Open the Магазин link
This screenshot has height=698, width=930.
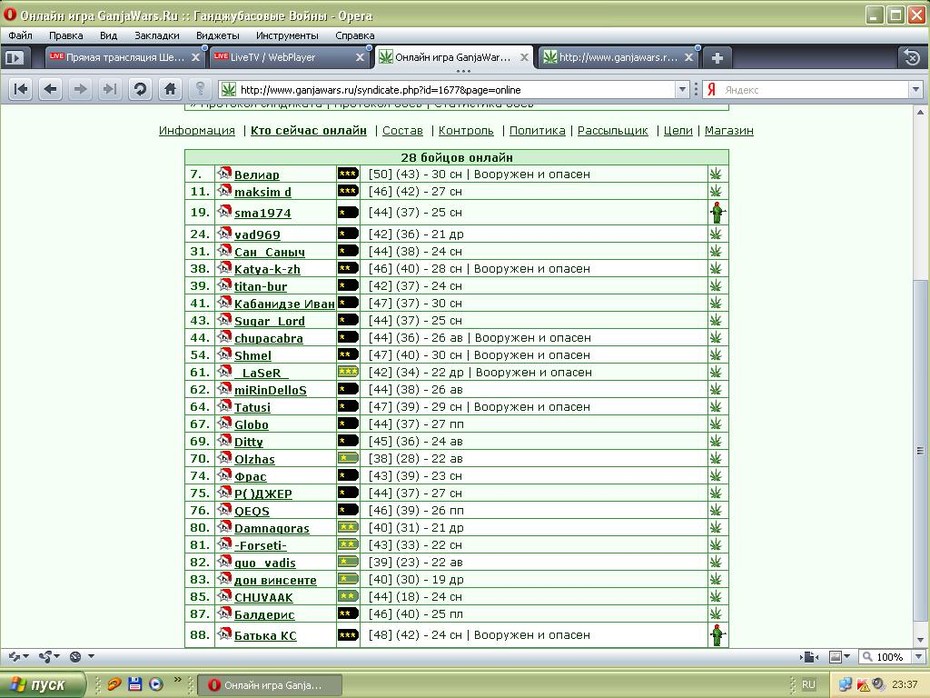[729, 130]
